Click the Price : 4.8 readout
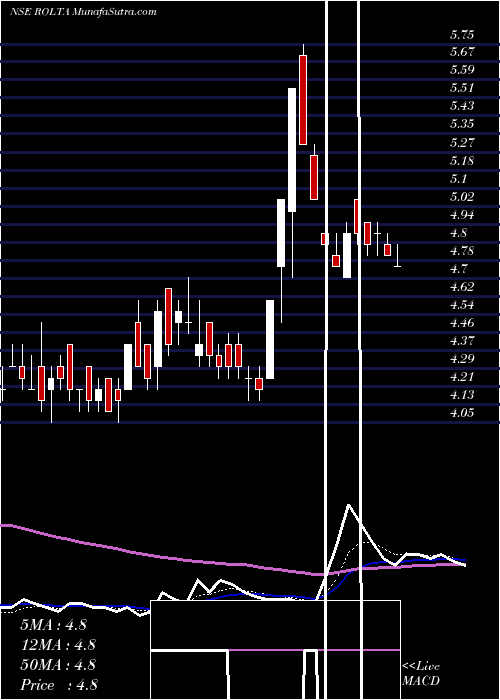Image resolution: width=500 pixels, height=700 pixels. click(59, 685)
